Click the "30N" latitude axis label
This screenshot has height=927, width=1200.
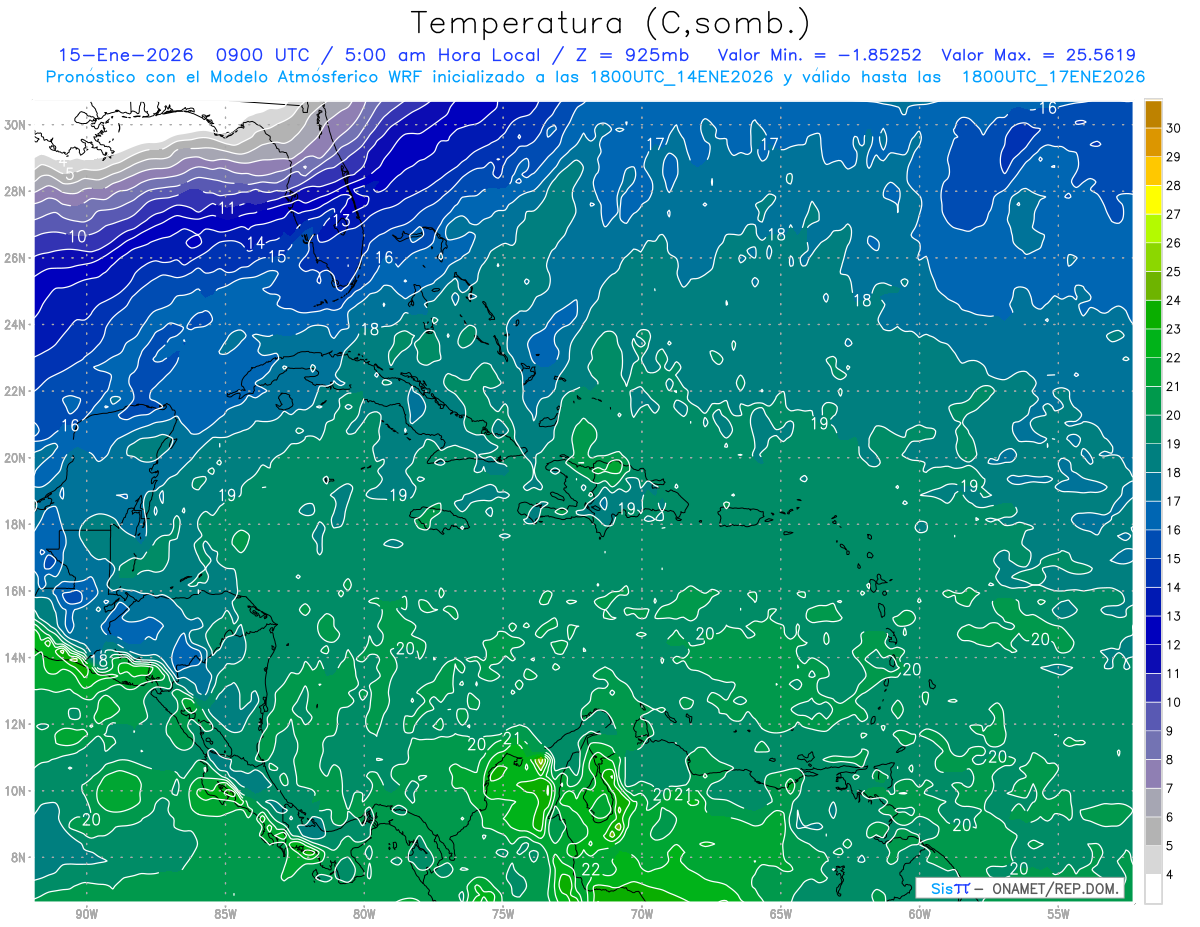tap(15, 124)
